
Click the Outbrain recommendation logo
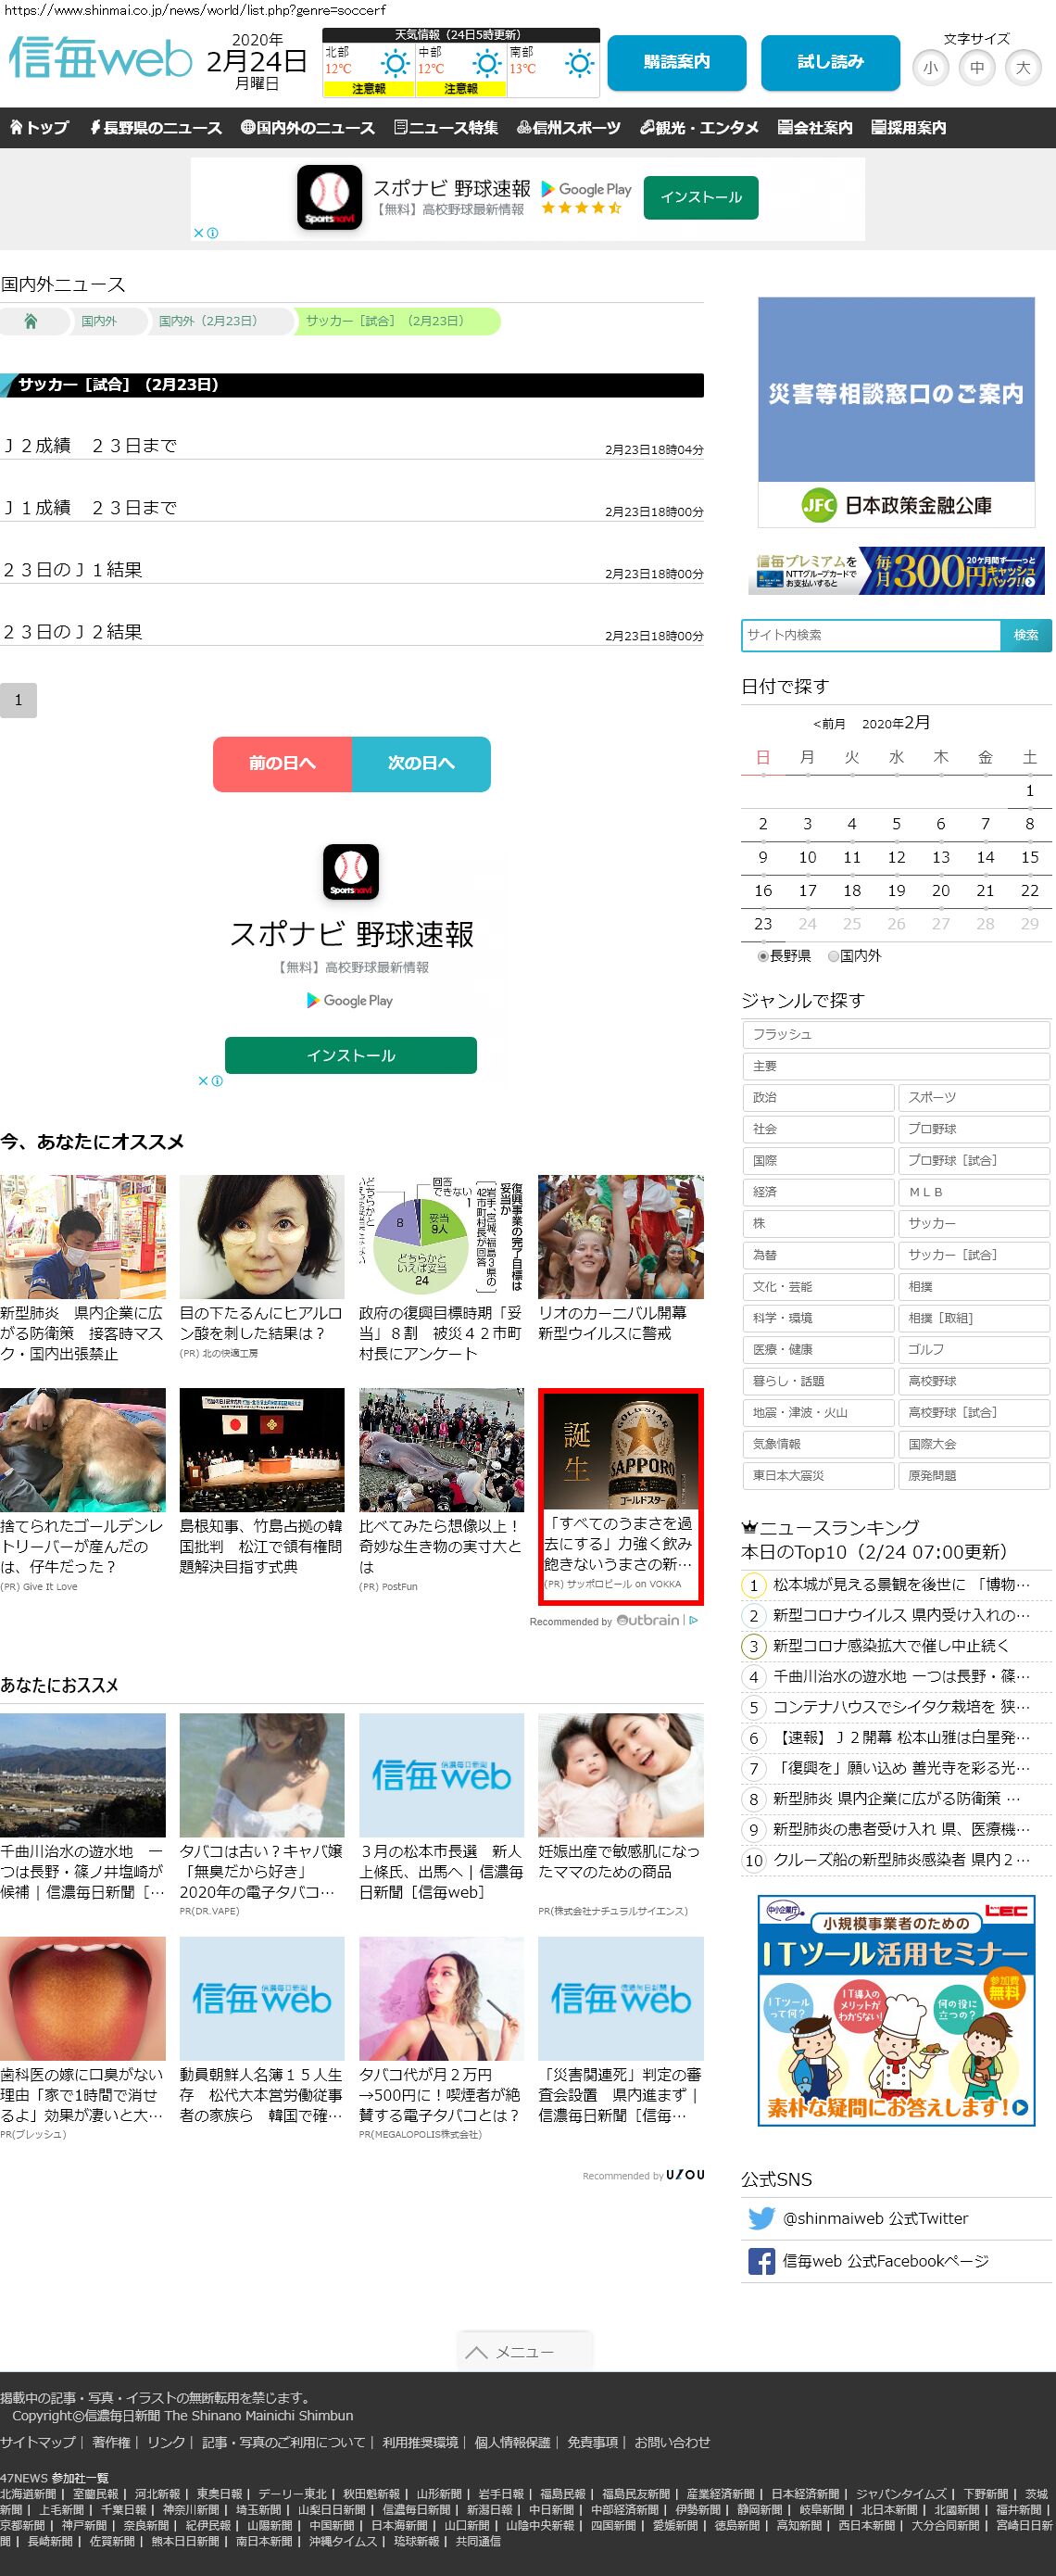pos(649,1620)
